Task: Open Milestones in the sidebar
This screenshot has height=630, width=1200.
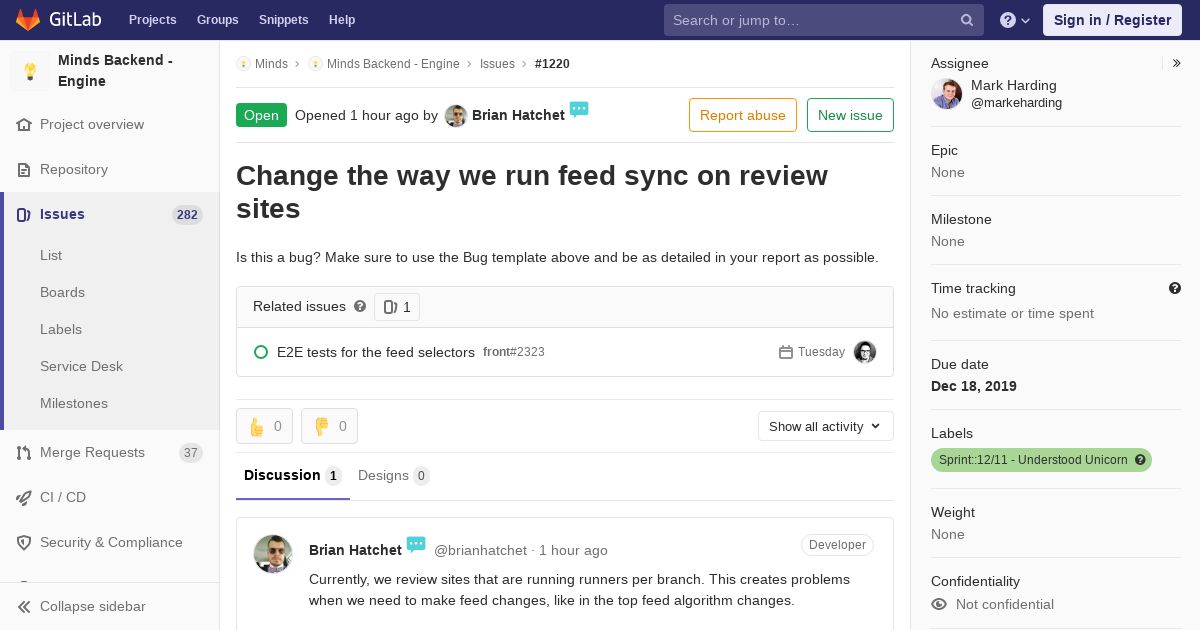Action: (x=74, y=404)
